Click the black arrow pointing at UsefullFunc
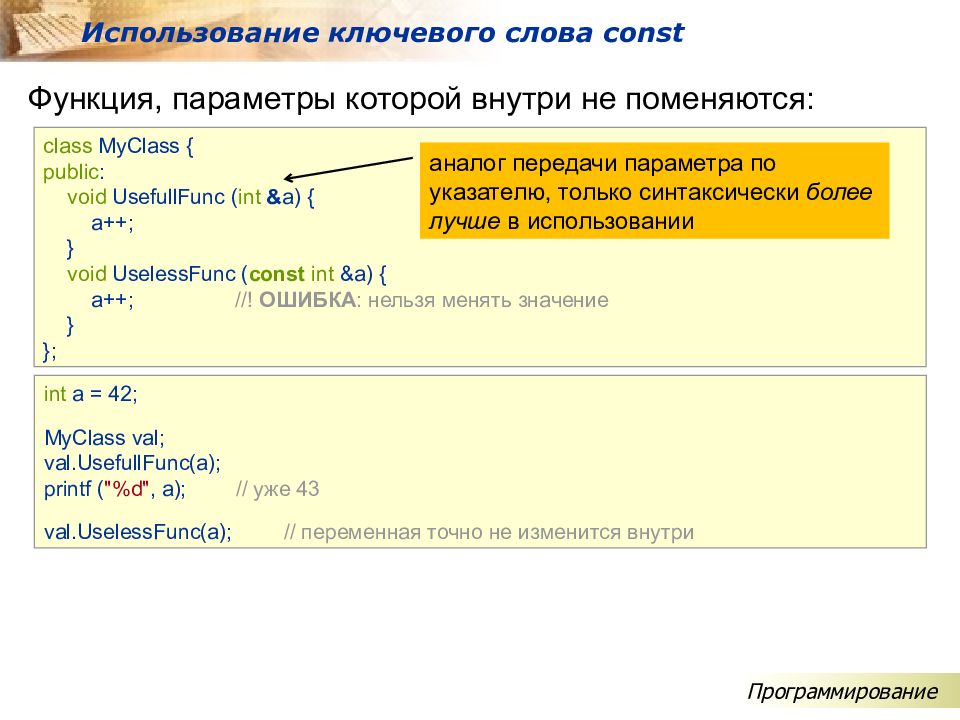 [348, 165]
